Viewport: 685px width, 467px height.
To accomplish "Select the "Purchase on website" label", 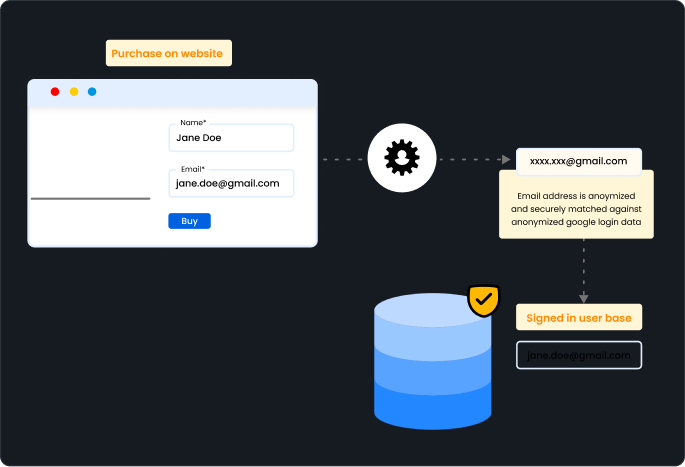I will pos(169,53).
